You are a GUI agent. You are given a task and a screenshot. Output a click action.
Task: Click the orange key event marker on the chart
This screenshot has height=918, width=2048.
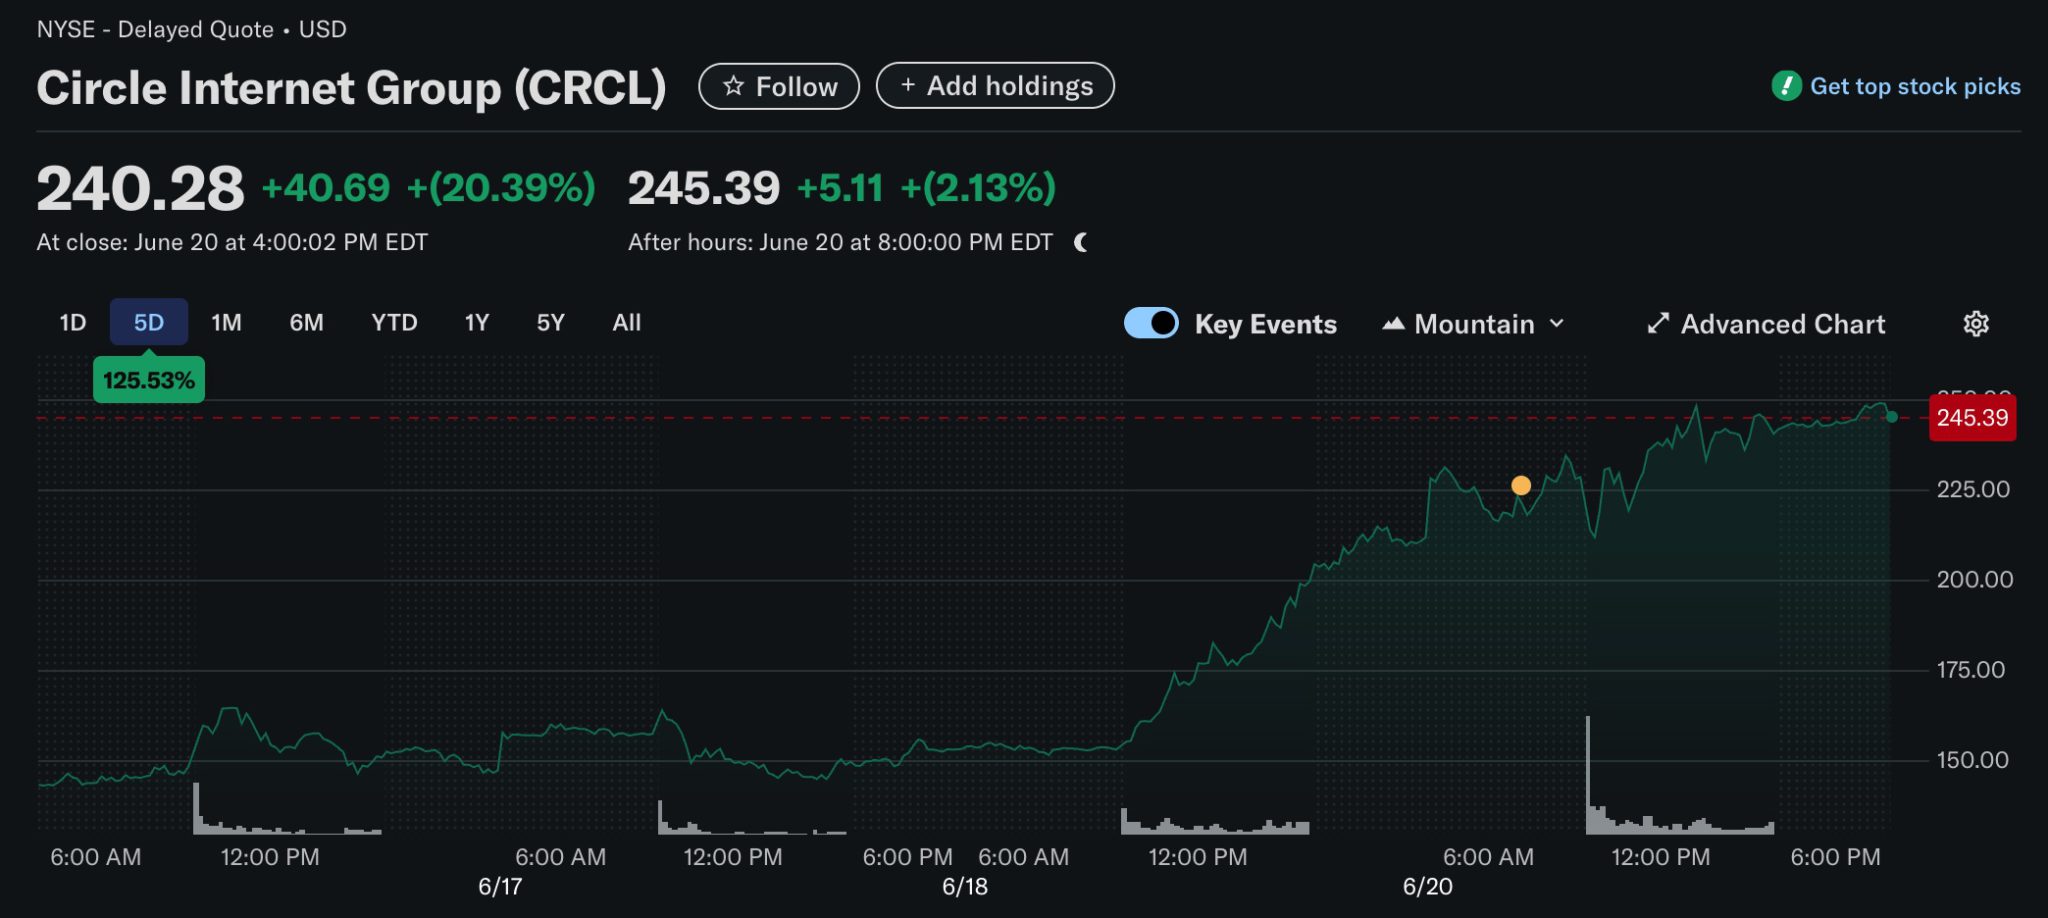pyautogui.click(x=1522, y=486)
